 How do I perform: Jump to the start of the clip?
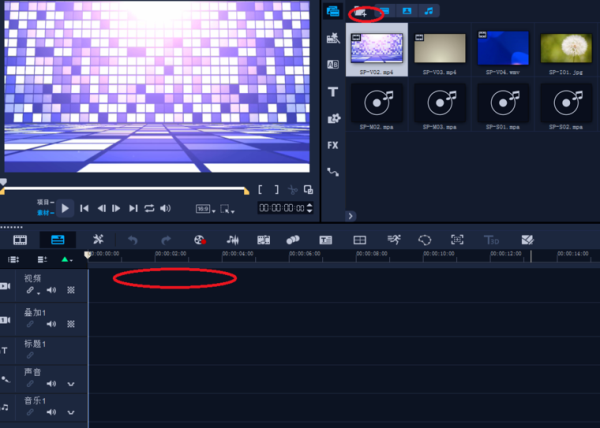tap(84, 208)
